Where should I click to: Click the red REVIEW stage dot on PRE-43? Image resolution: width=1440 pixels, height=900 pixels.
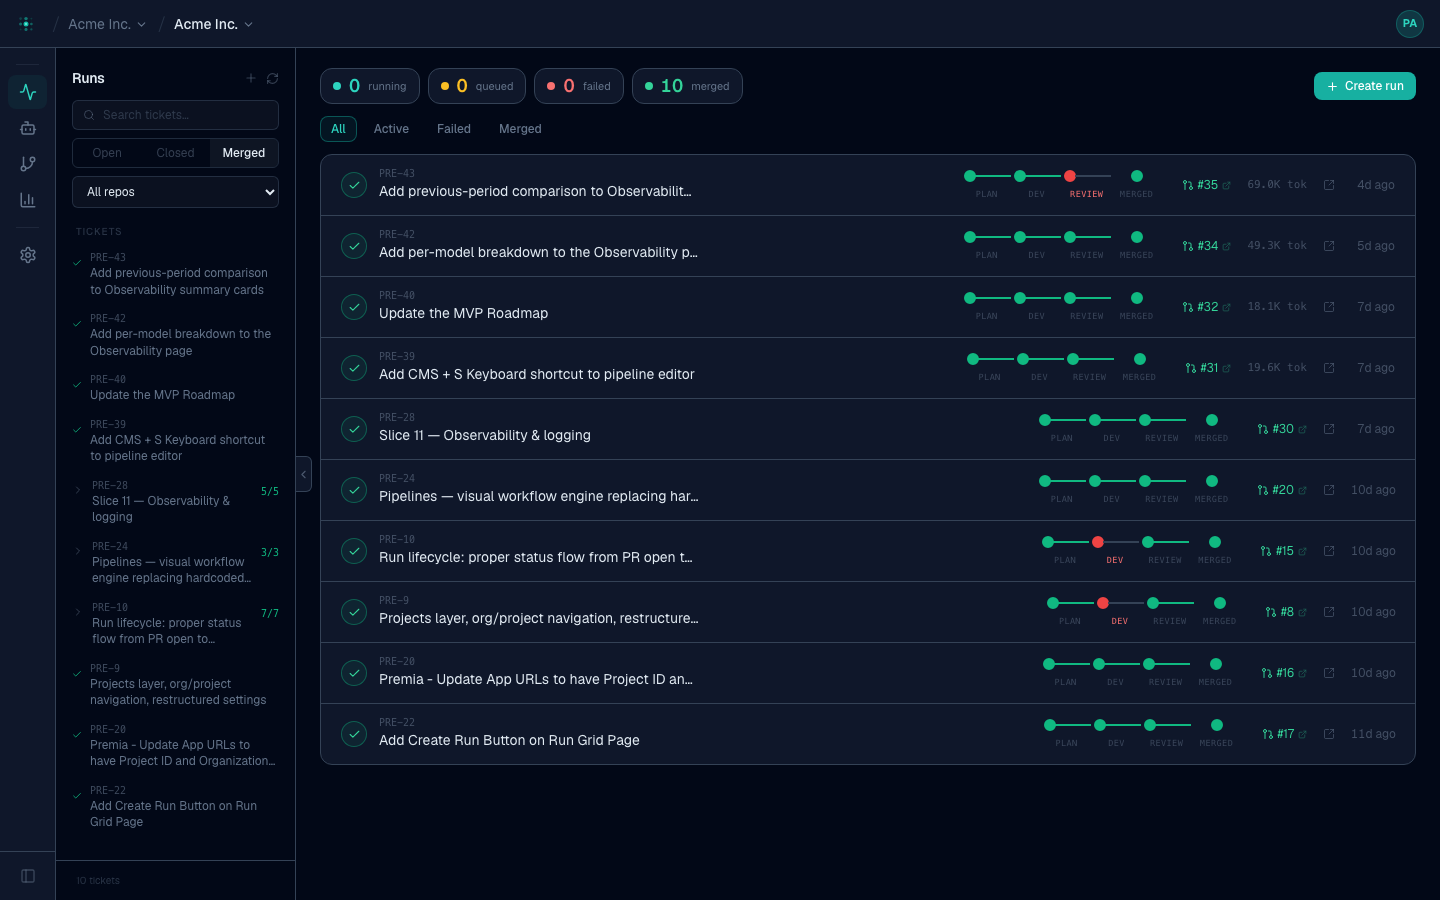(1070, 176)
